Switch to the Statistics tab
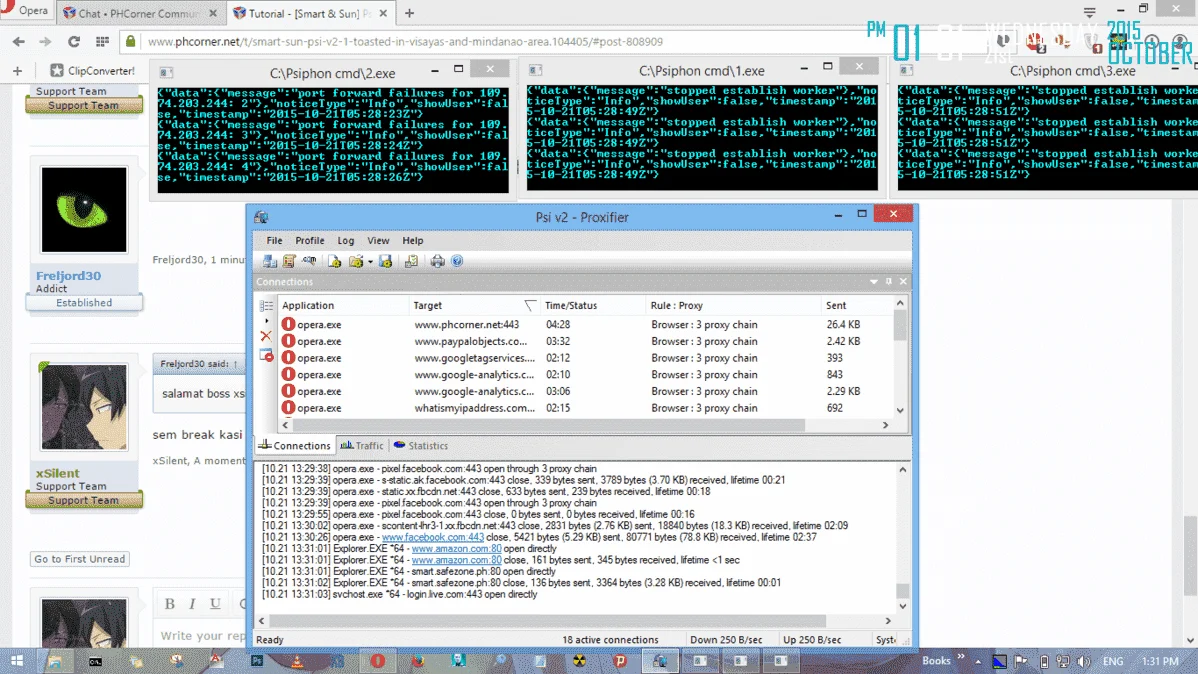1198x674 pixels. 421,446
